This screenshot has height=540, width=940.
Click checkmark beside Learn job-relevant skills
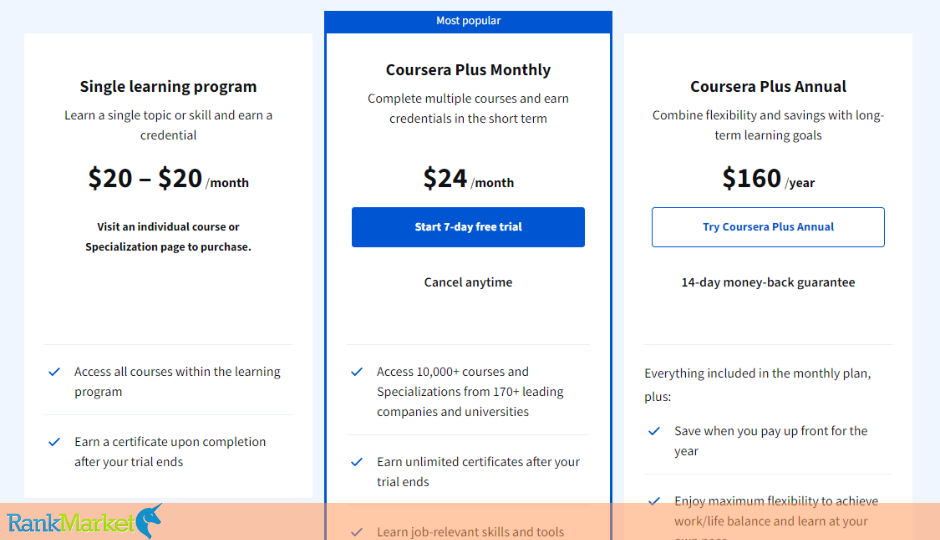(x=357, y=532)
